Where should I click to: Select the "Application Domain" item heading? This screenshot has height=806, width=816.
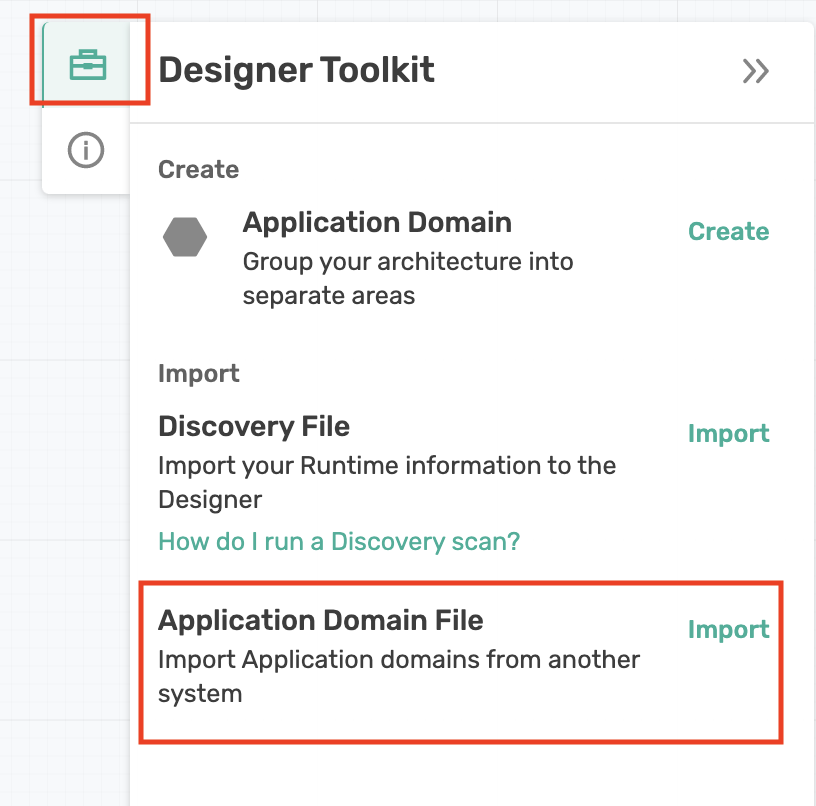[x=377, y=222]
